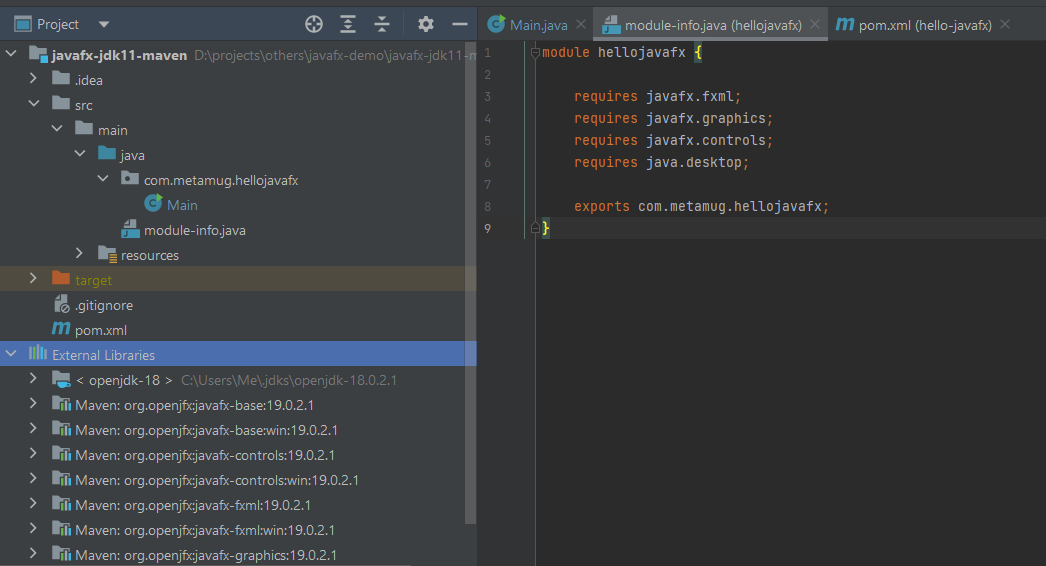Viewport: 1046px width, 566px height.
Task: Click the fold end marker at line 9
Action: pyautogui.click(x=535, y=228)
